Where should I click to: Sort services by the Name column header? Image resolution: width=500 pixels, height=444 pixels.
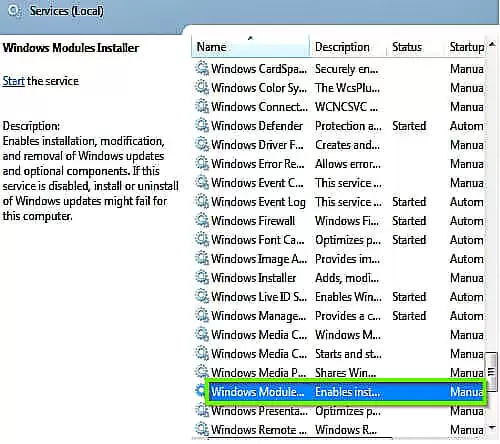click(x=251, y=47)
